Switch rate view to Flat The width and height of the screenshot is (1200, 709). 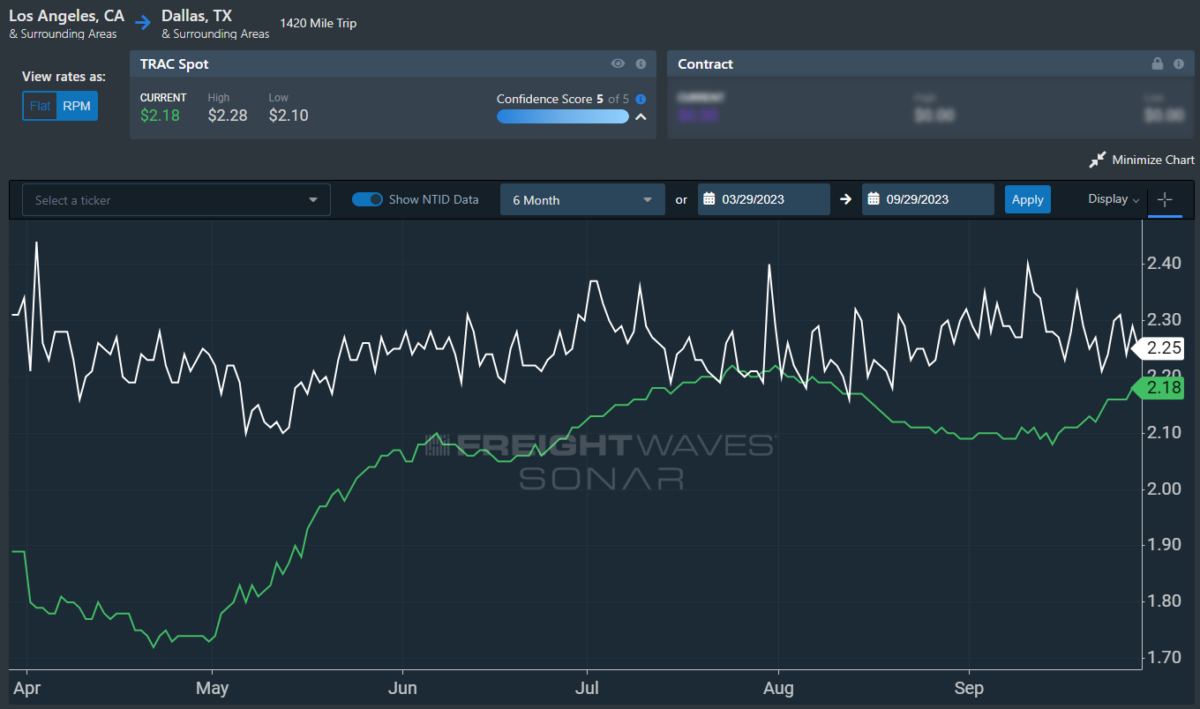tap(40, 105)
